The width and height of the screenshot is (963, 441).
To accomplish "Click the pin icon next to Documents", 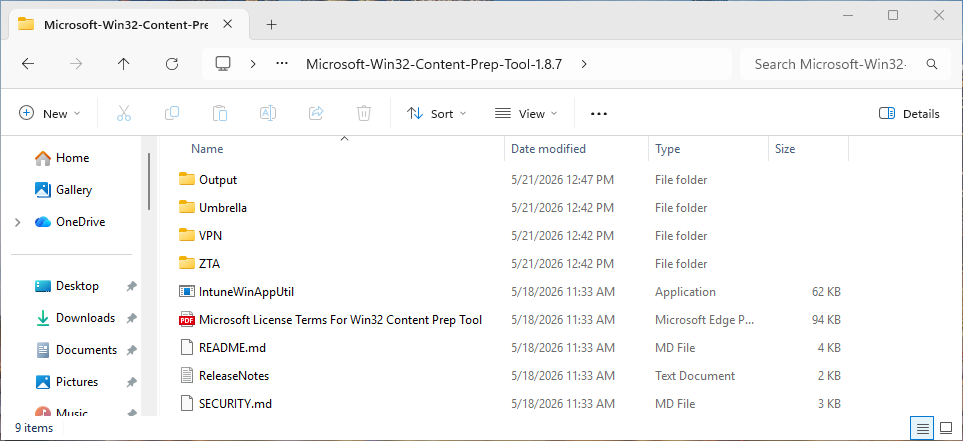I will (x=131, y=350).
